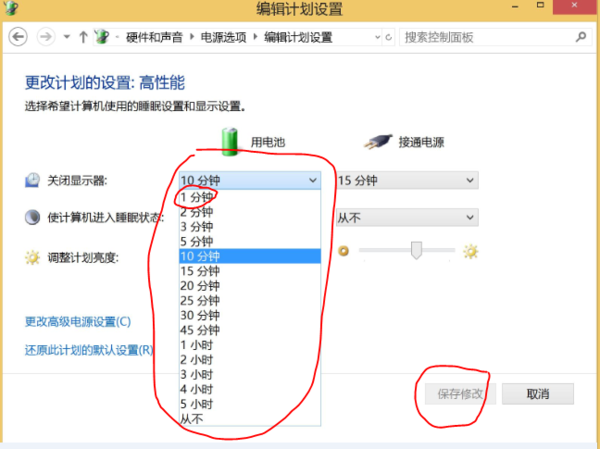Click the plan brightness slider thumb
The height and width of the screenshot is (449, 600).
pos(416,250)
